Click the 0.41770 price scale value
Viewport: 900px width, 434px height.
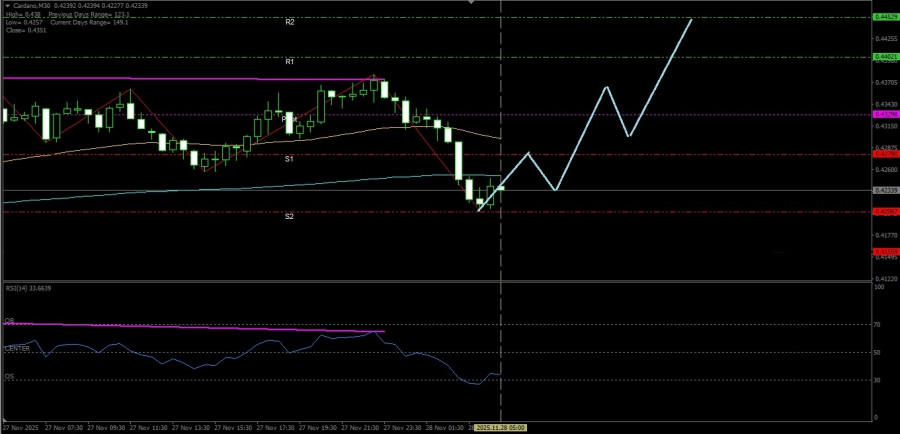885,235
